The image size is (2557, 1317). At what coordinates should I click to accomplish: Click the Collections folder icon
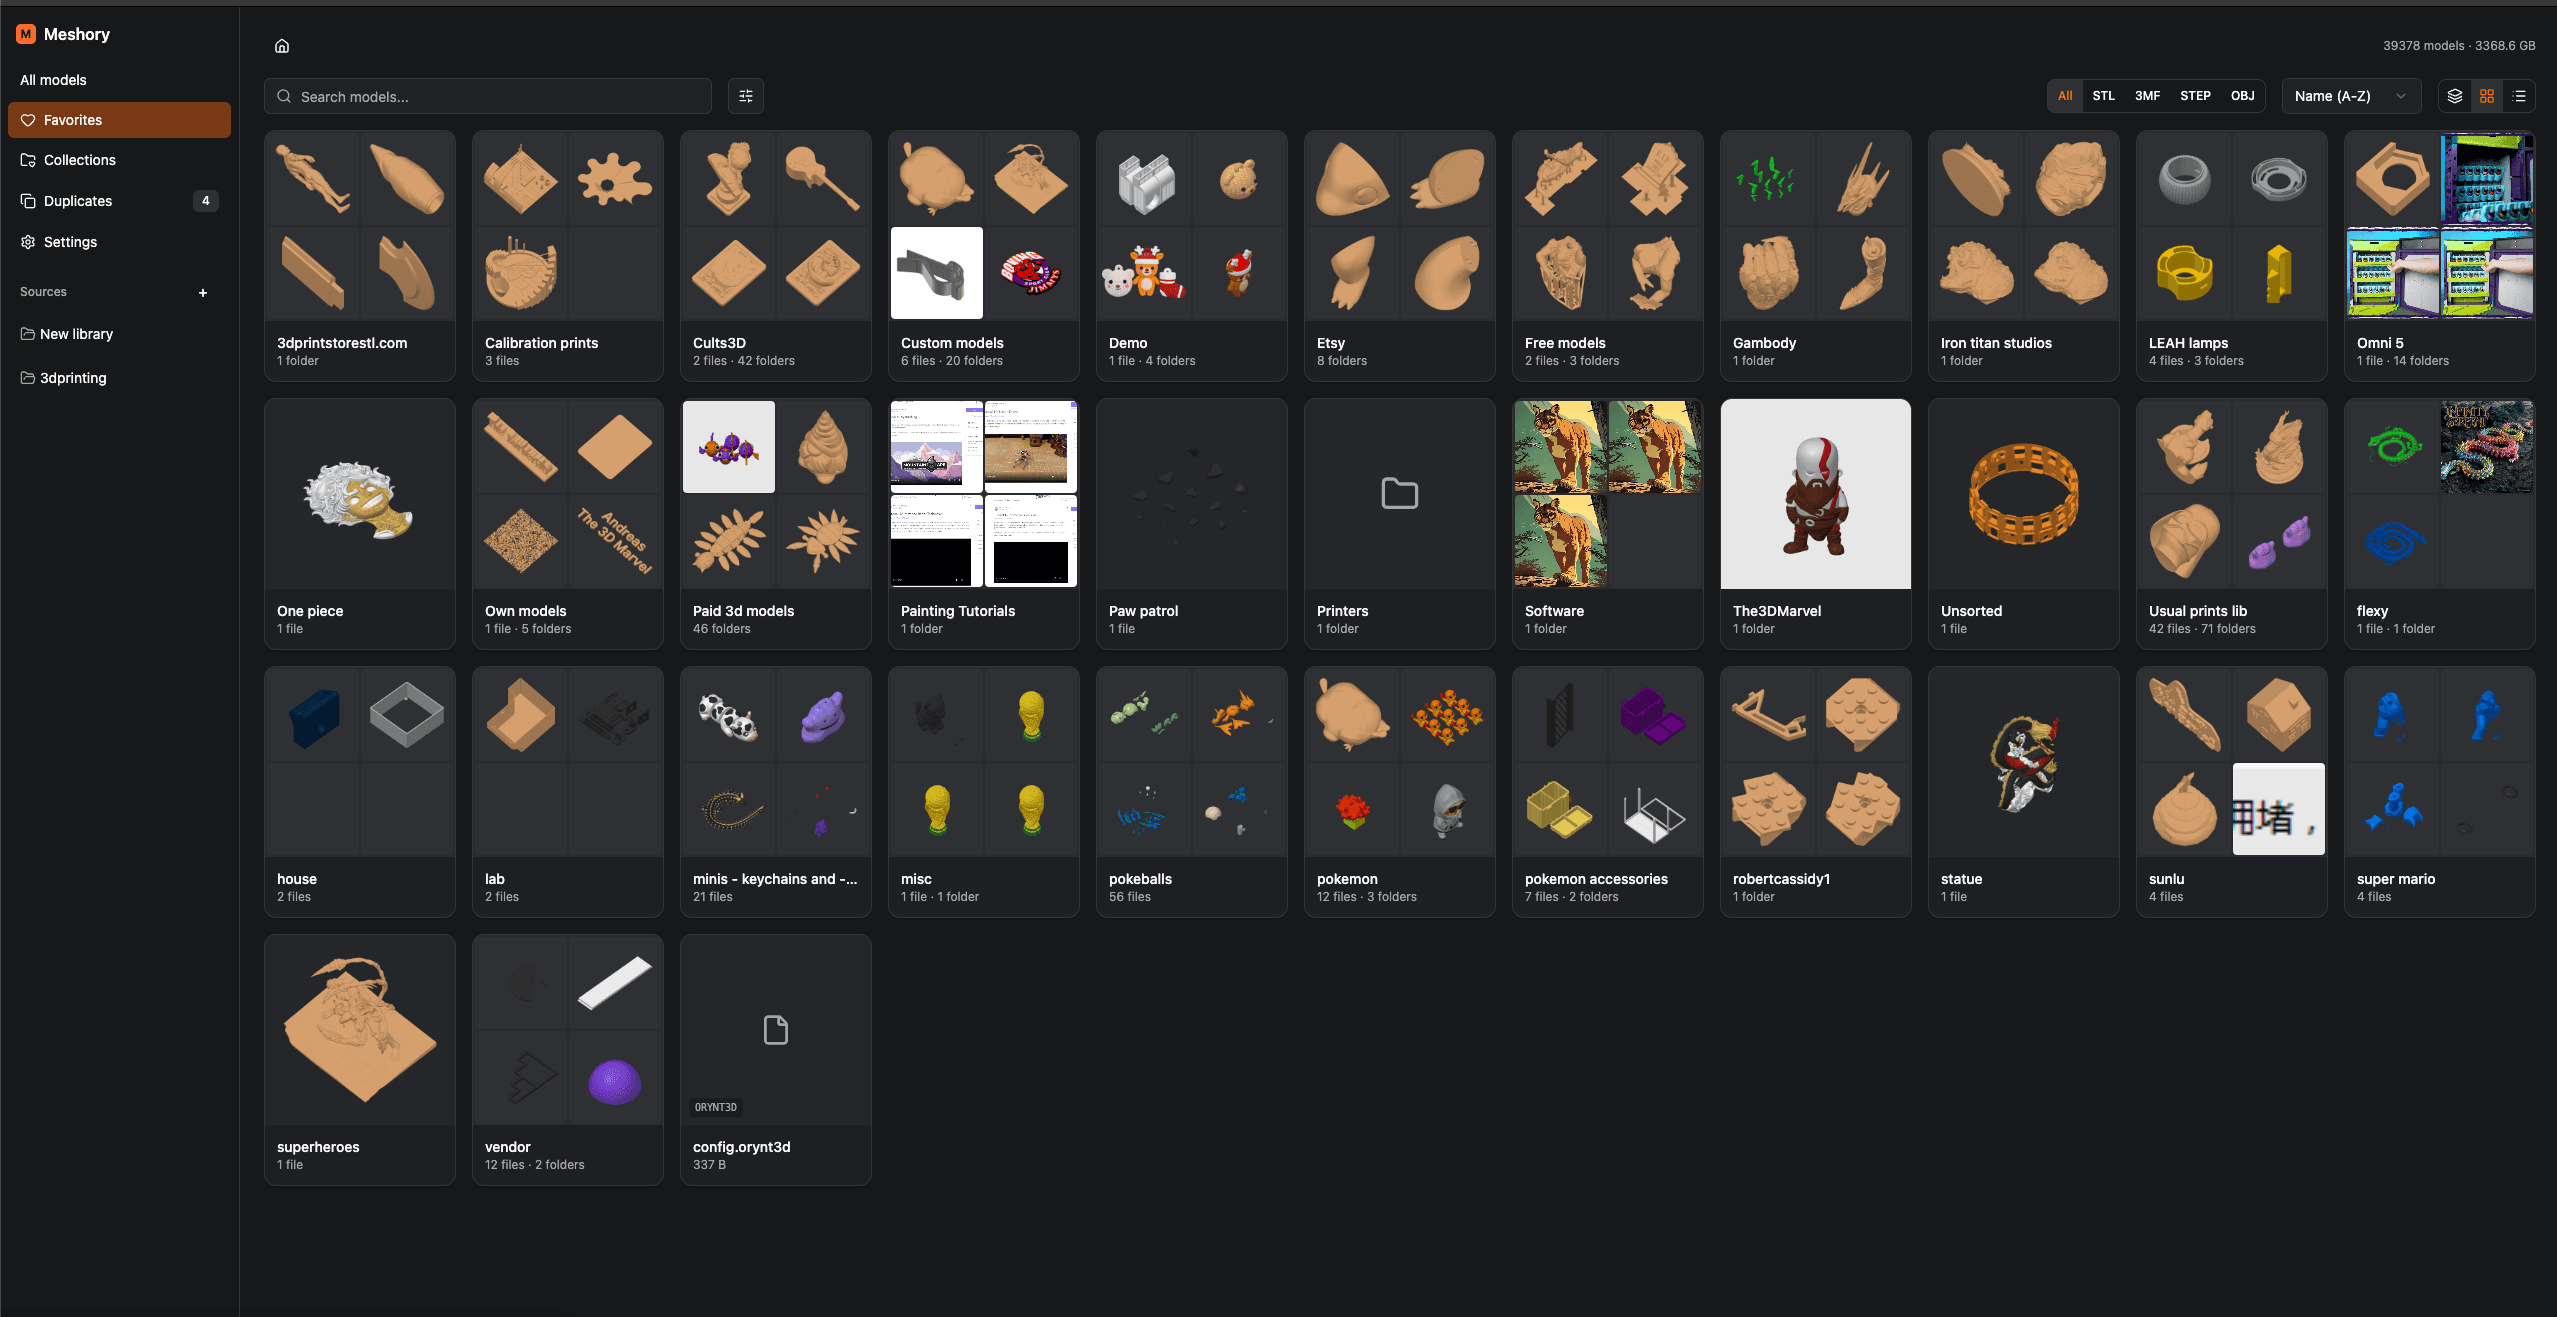pyautogui.click(x=28, y=160)
